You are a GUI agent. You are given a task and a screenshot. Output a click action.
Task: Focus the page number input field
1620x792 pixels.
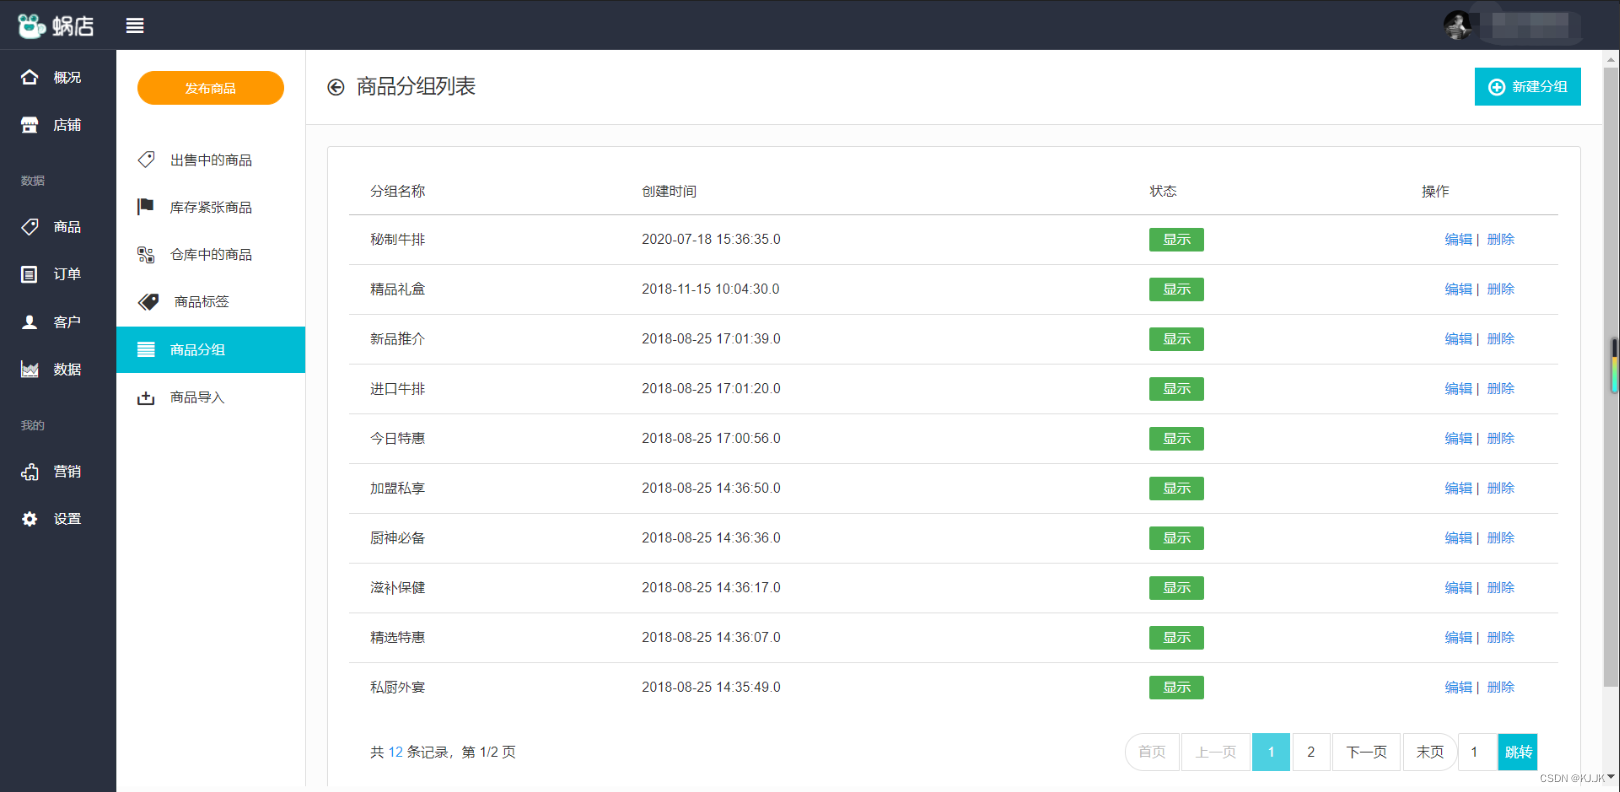pos(1477,752)
